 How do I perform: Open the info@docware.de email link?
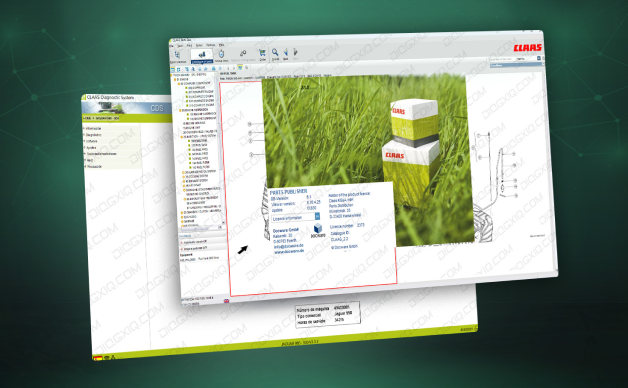(x=288, y=246)
